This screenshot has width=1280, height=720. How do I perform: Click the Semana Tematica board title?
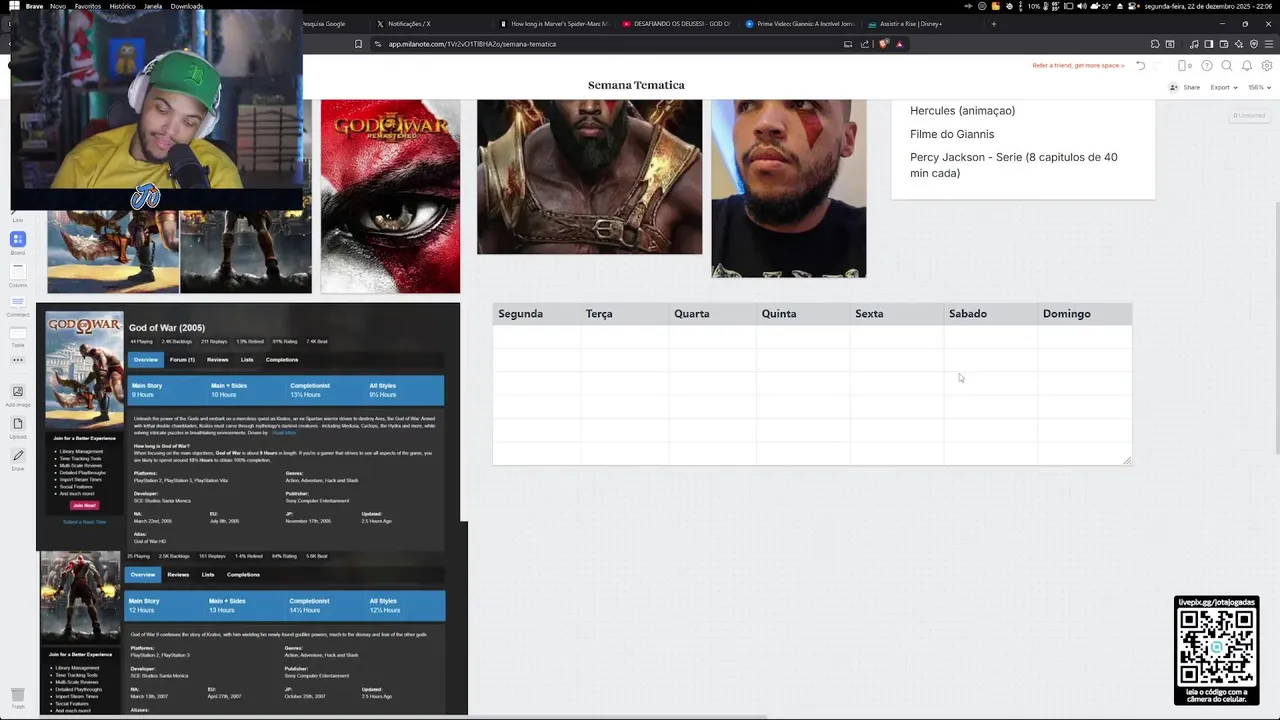click(636, 85)
